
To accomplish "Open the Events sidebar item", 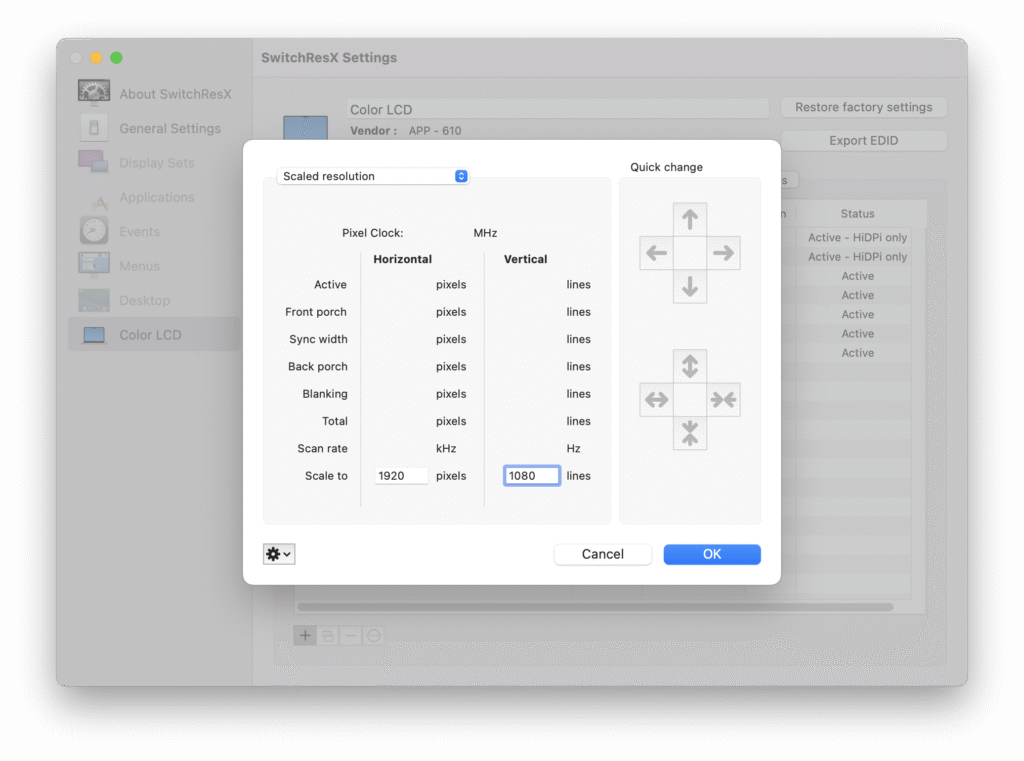I will click(155, 232).
